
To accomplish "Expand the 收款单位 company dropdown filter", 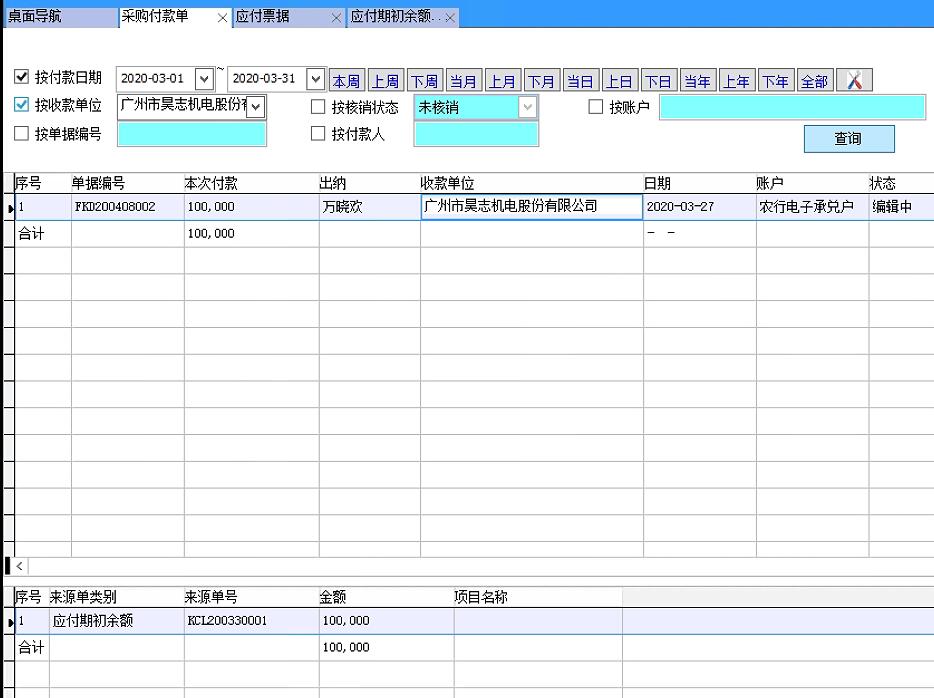I will point(256,106).
